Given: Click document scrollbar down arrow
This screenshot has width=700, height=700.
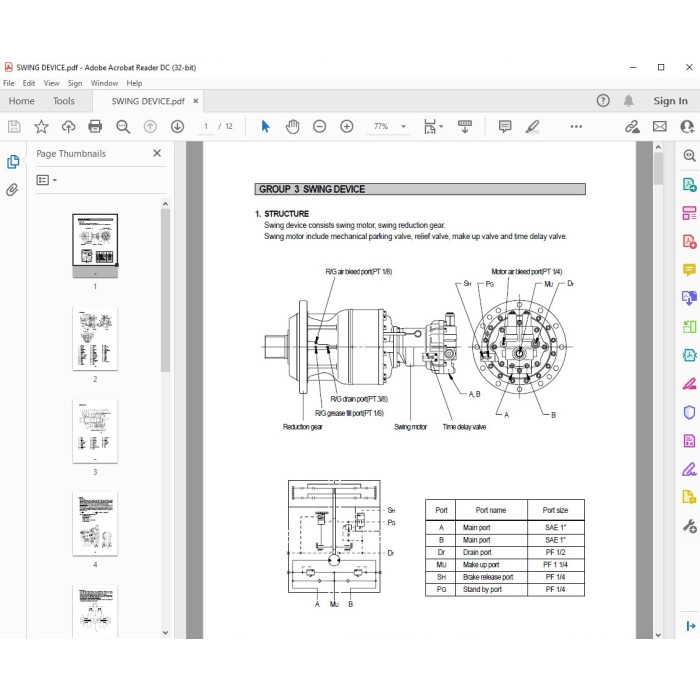Looking at the screenshot, I should [658, 635].
